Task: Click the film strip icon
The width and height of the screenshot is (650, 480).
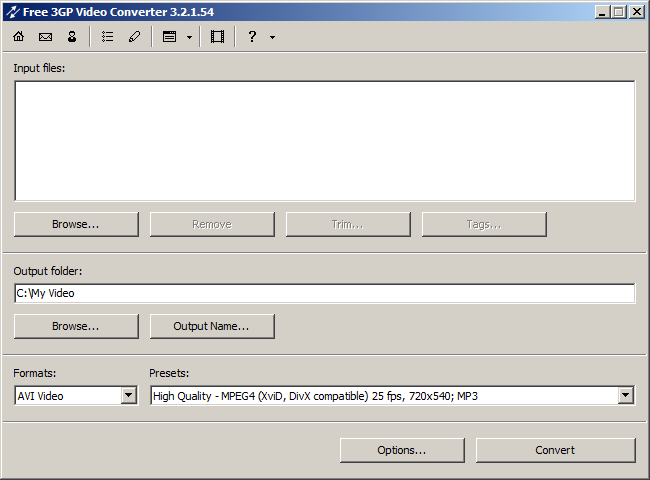Action: click(217, 37)
